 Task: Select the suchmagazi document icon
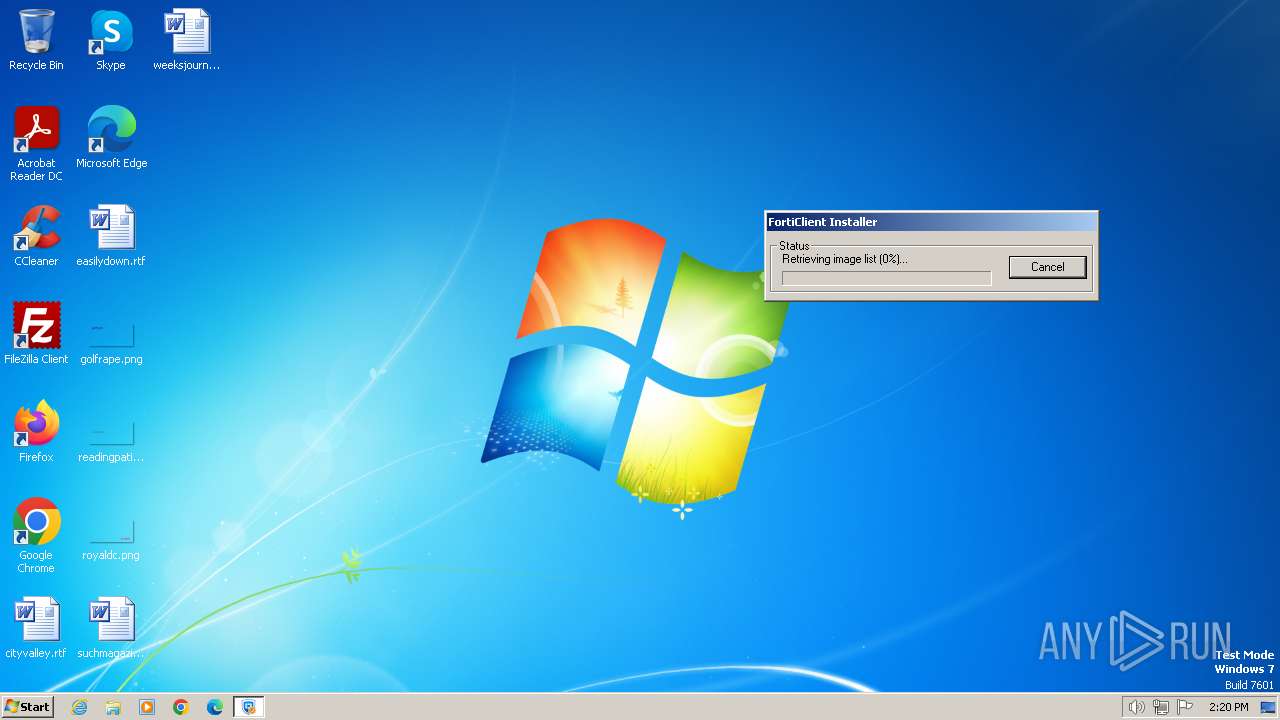point(111,628)
